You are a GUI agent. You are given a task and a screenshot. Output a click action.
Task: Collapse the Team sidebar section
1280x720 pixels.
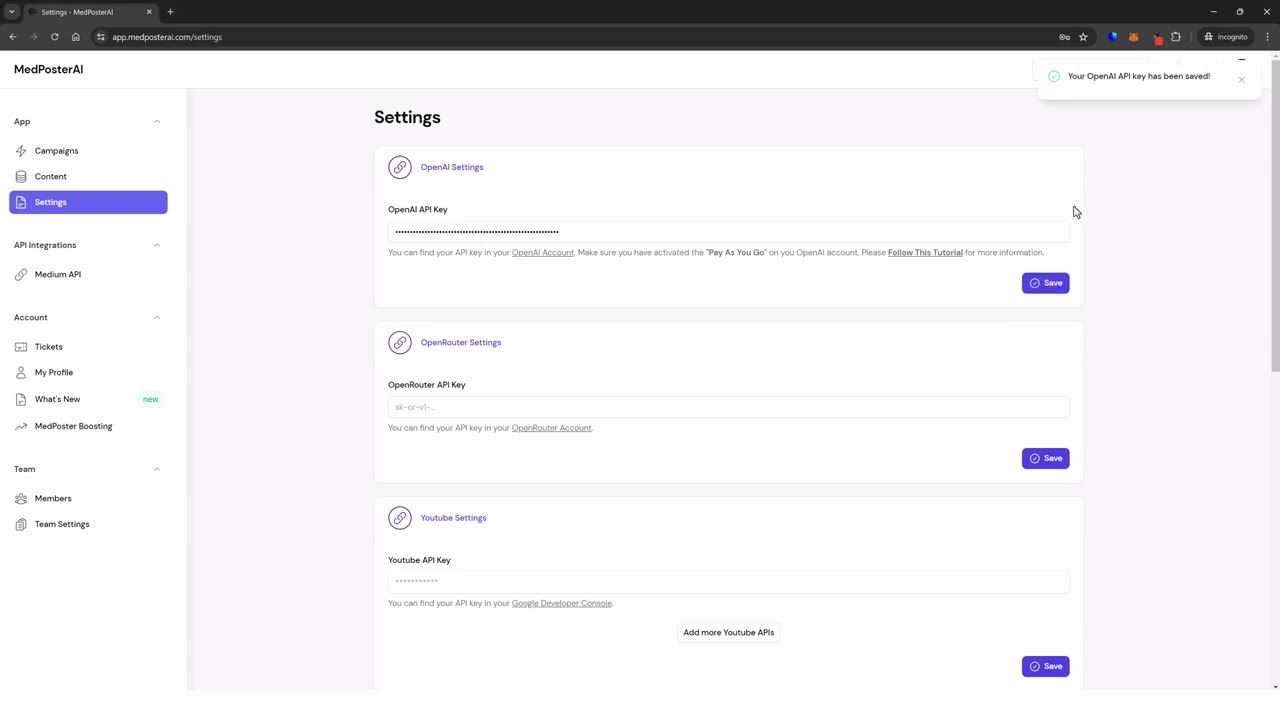[x=157, y=469]
